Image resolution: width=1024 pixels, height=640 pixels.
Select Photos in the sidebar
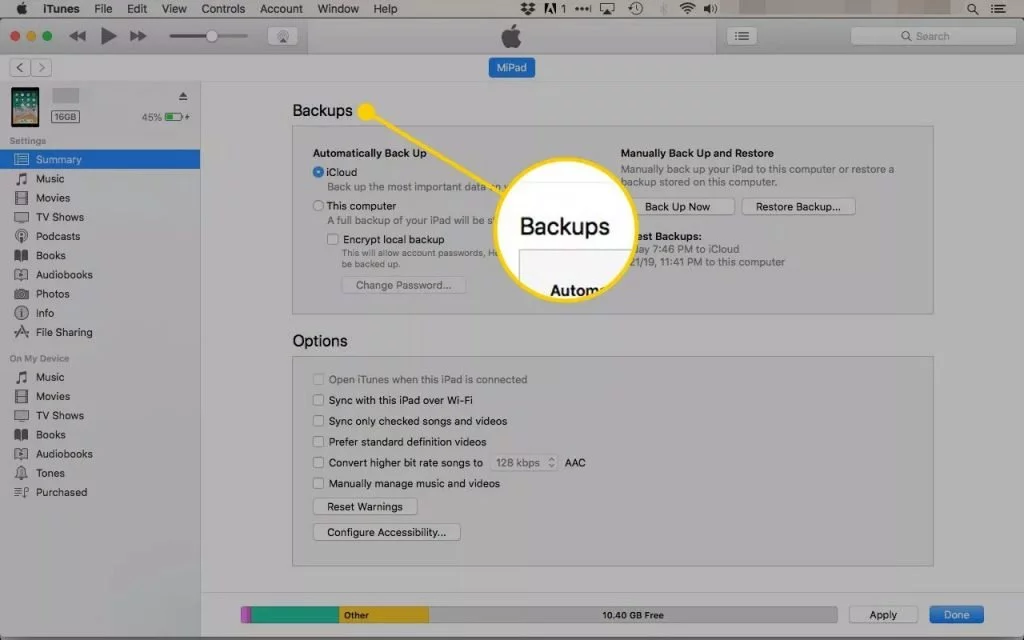coord(52,294)
